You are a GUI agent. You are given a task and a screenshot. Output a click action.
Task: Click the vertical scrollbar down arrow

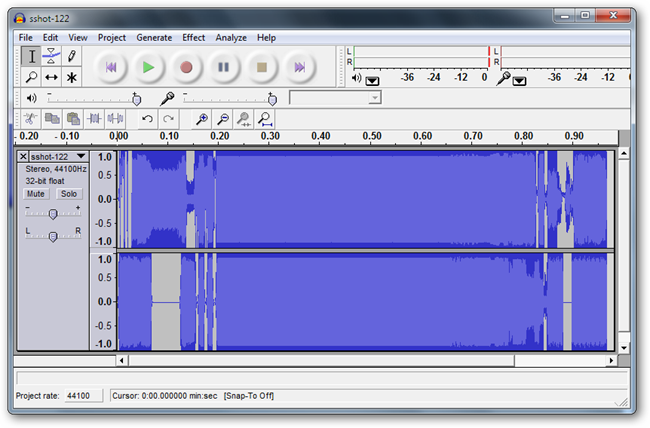[x=624, y=348]
